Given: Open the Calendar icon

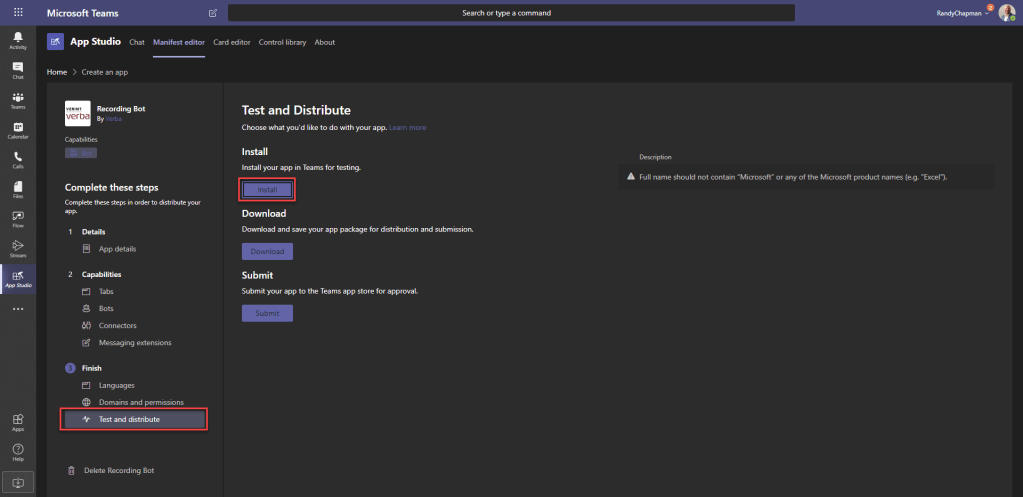Looking at the screenshot, I should pos(18,130).
